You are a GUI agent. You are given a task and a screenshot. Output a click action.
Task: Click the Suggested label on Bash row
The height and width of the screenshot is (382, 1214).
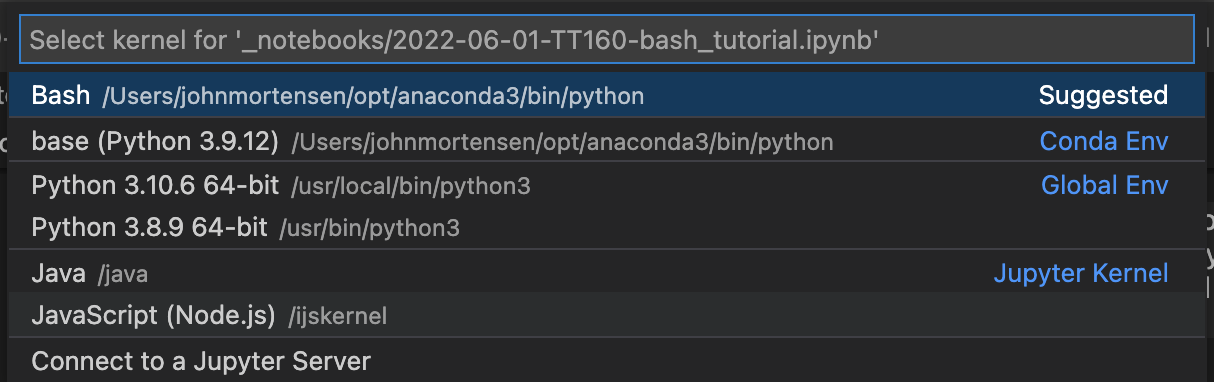[1103, 96]
